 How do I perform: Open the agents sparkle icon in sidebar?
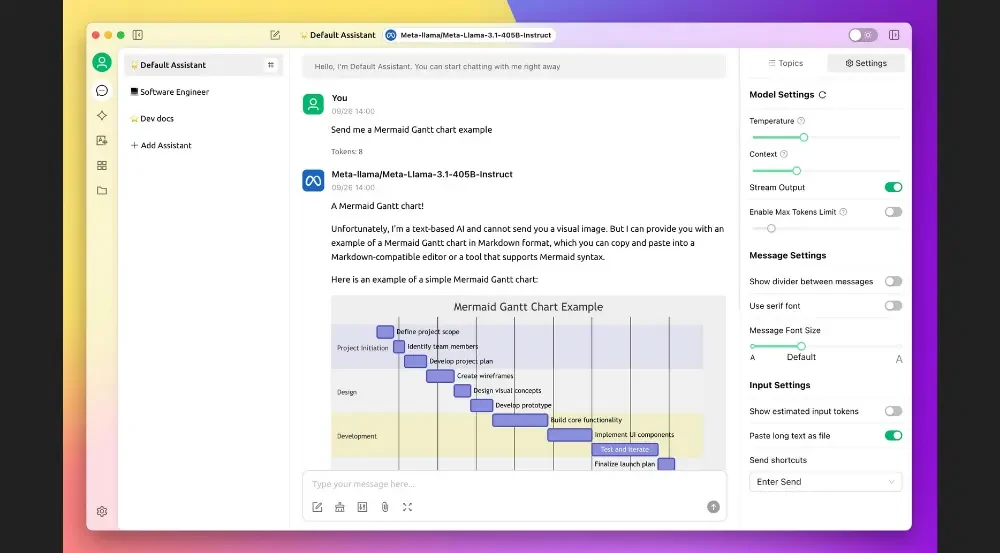[102, 115]
